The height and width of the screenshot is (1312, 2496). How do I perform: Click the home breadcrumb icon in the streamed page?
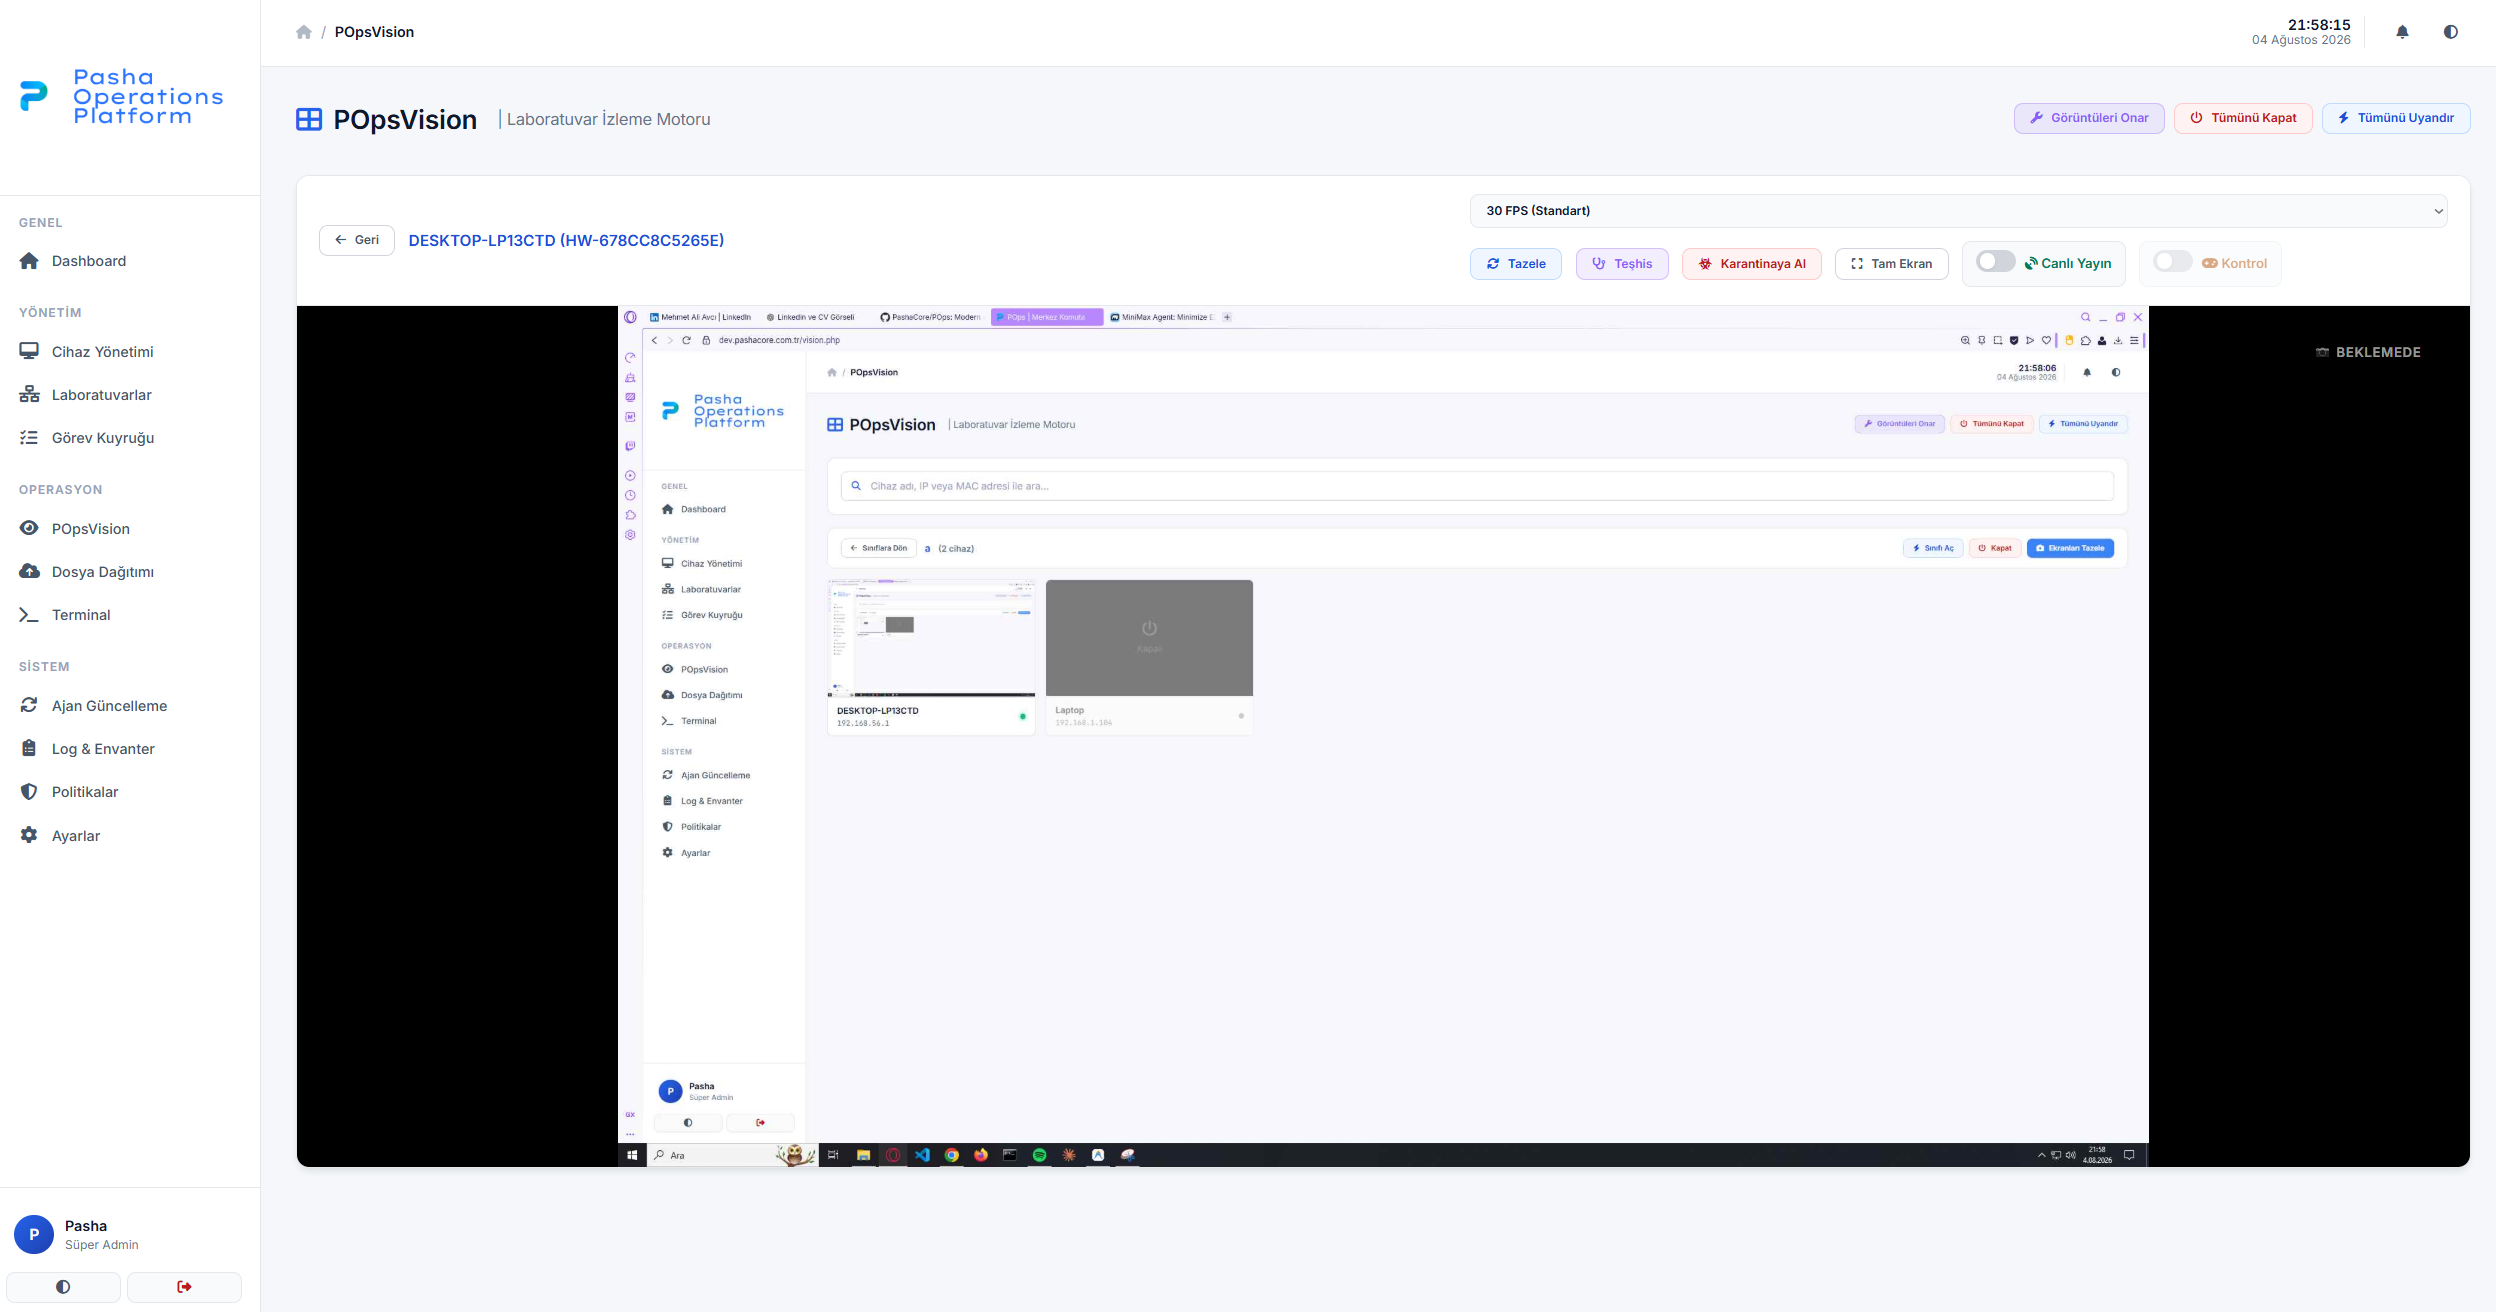(832, 372)
